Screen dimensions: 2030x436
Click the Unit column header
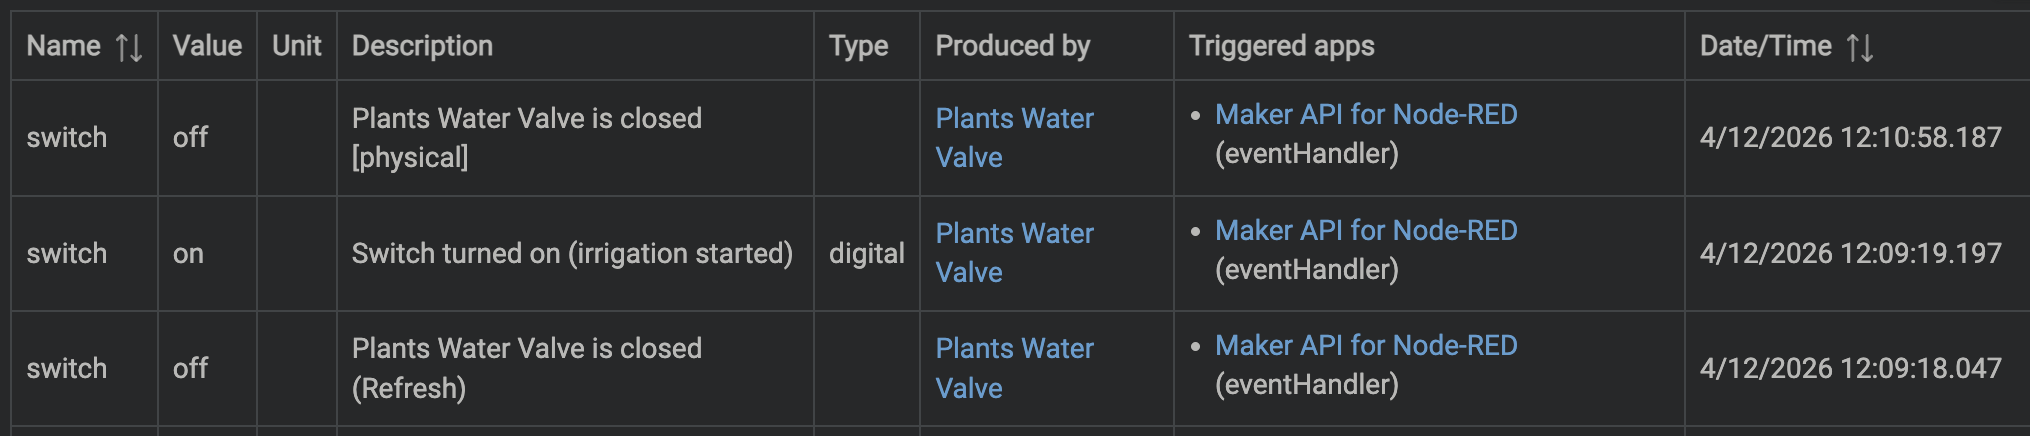point(297,46)
